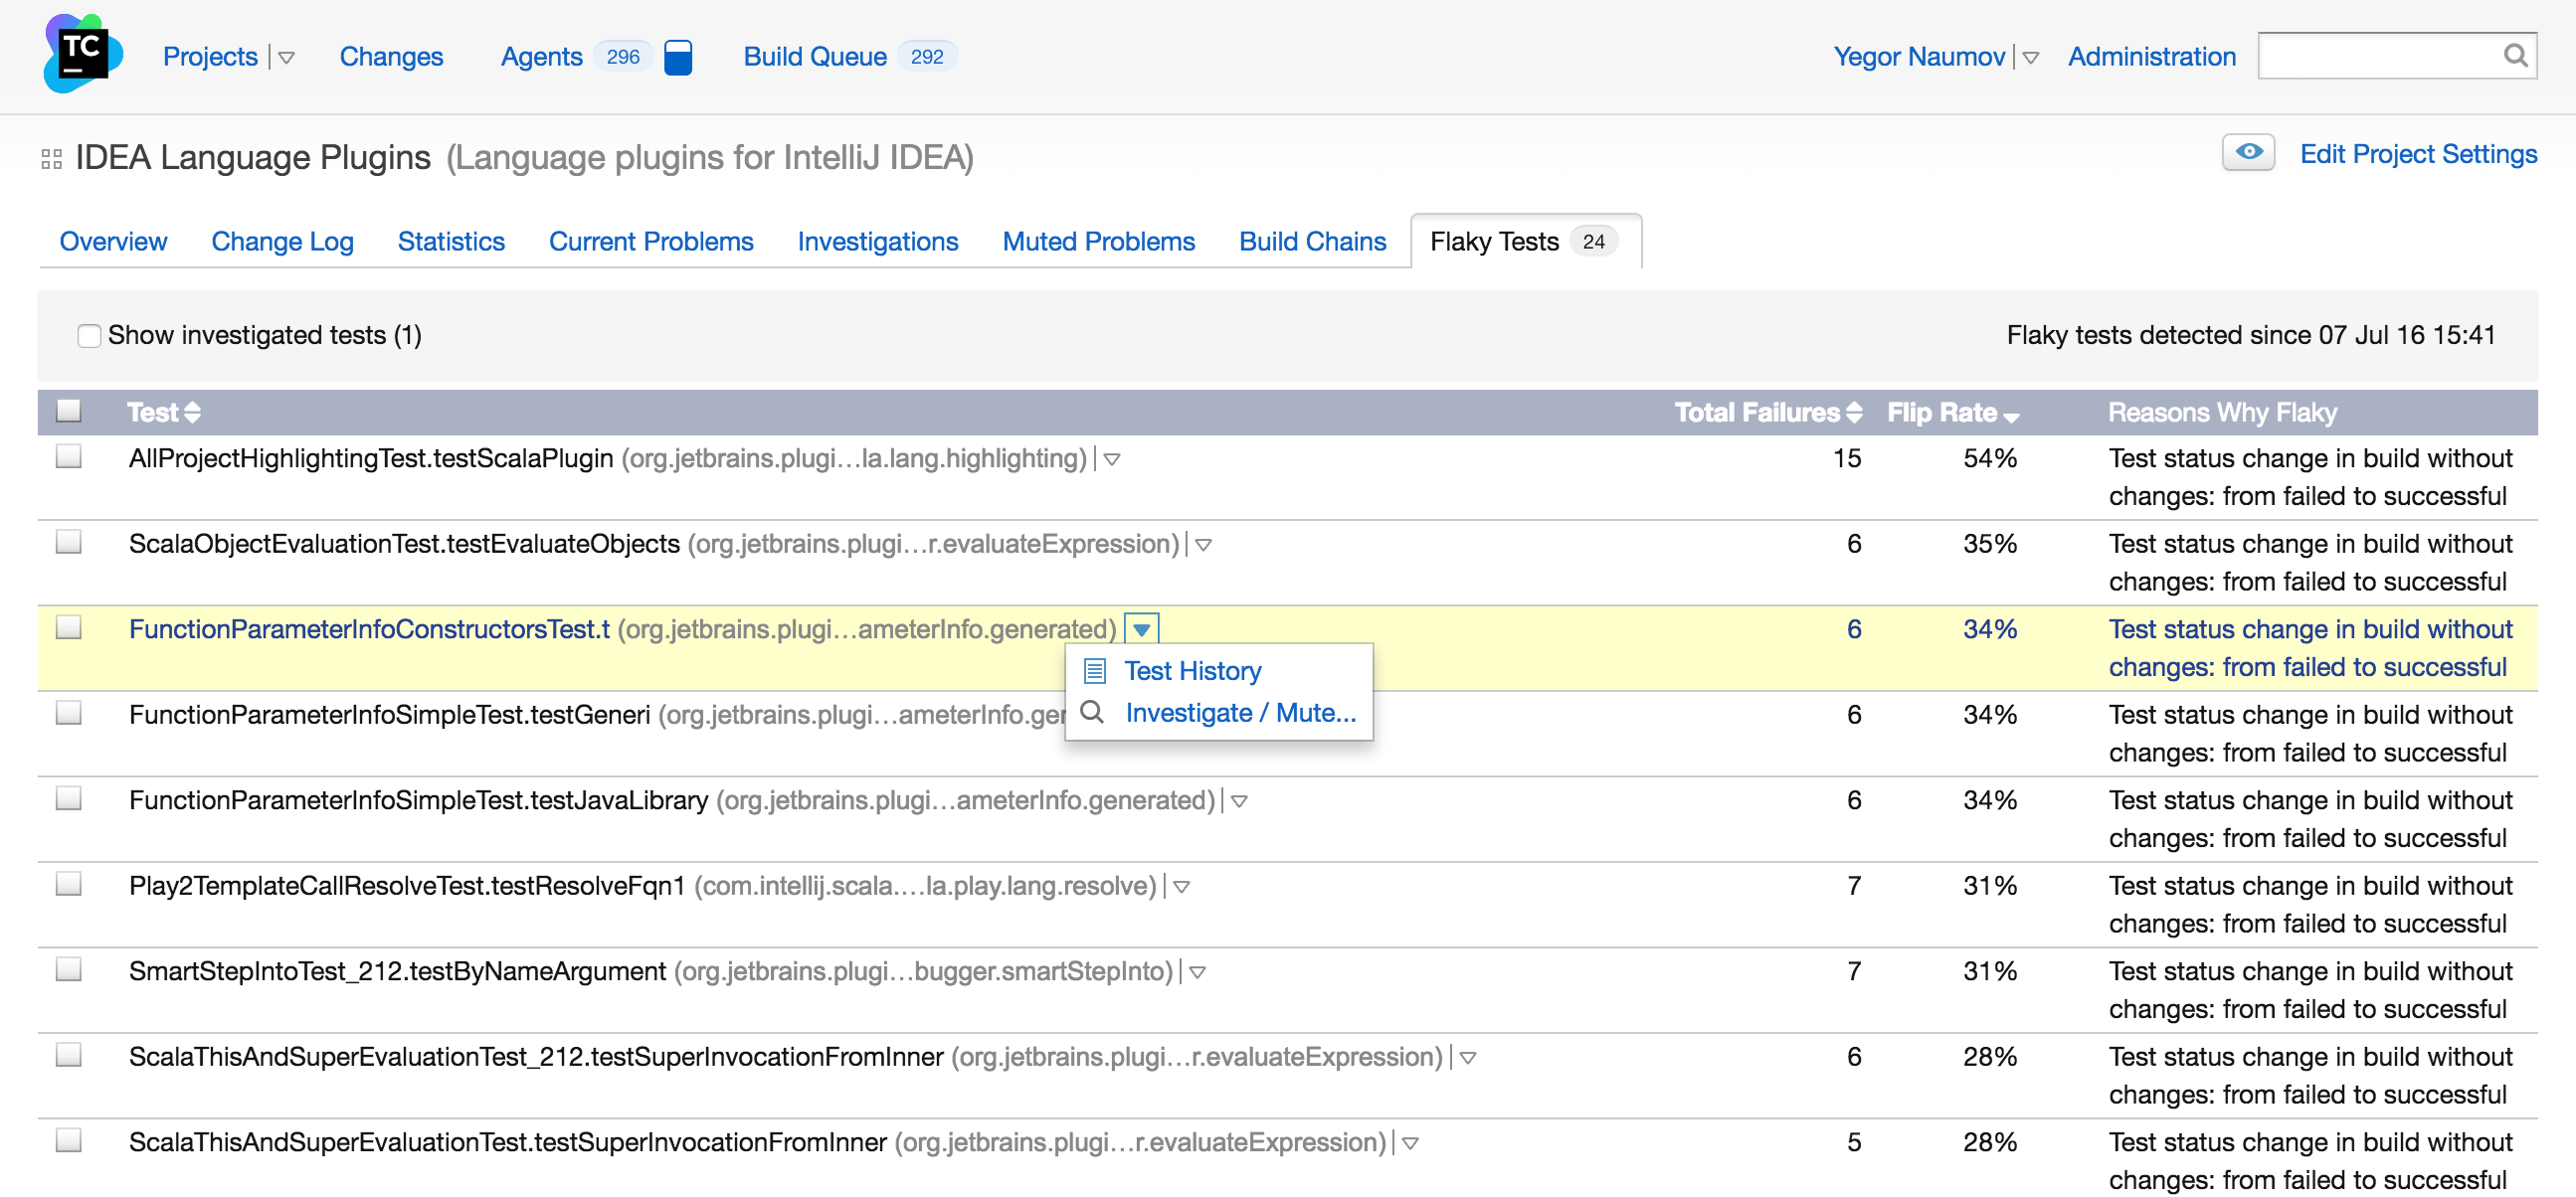2576x1197 pixels.
Task: Click the Test History document icon
Action: 1095,671
